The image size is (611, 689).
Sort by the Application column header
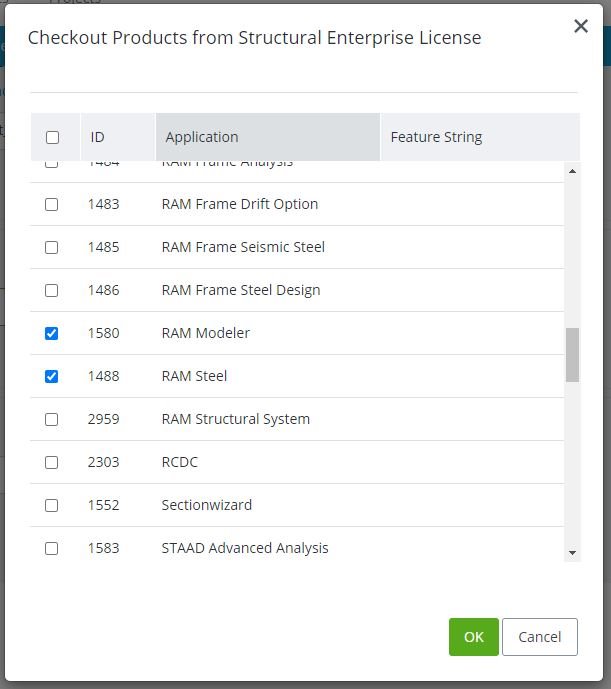coord(202,137)
